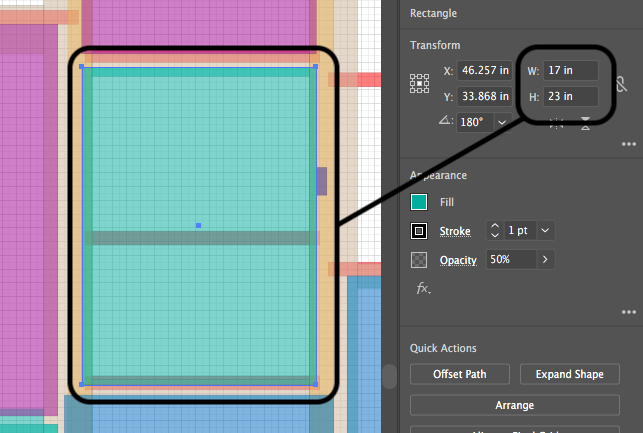Click the reference point locator icon

tap(419, 84)
